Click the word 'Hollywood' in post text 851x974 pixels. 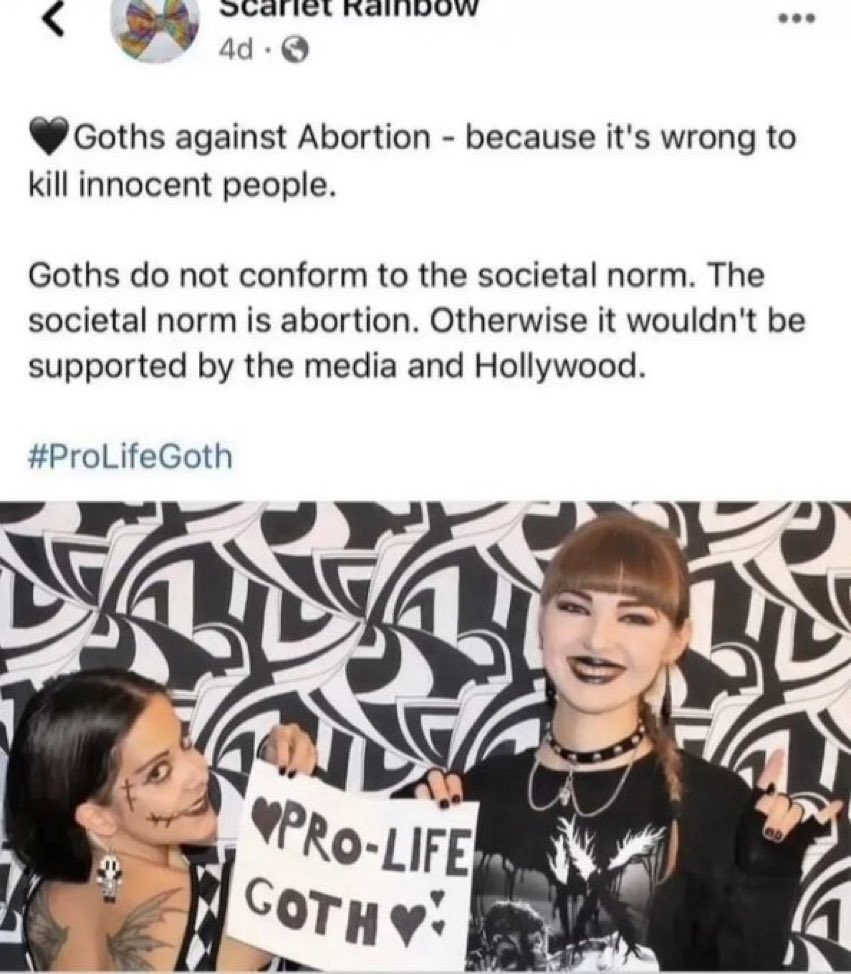coord(557,366)
